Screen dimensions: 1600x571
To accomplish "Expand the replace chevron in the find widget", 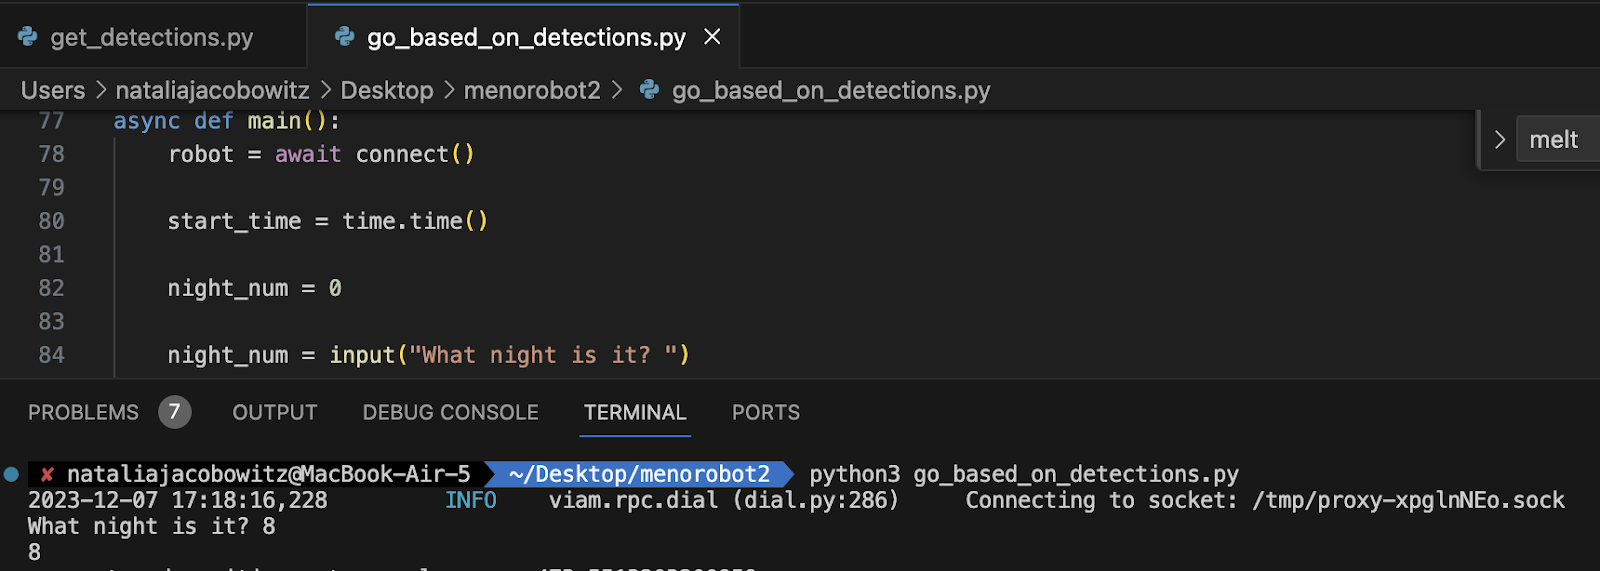I will pos(1499,140).
